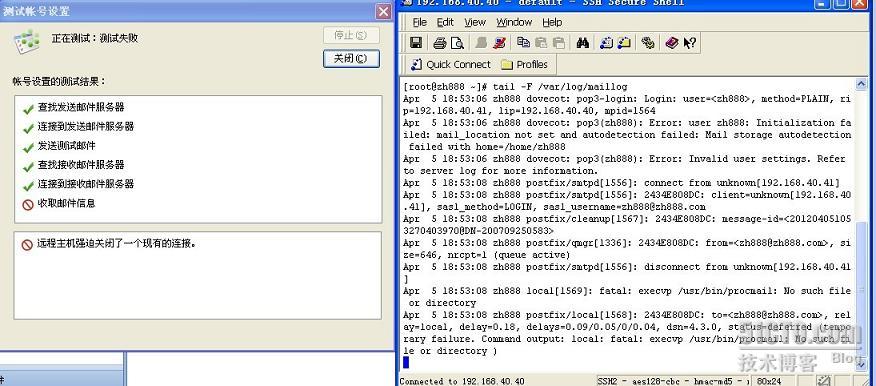The height and width of the screenshot is (386, 876).
Task: Disconnect the SSH session using the toolbar icon
Action: pos(499,42)
